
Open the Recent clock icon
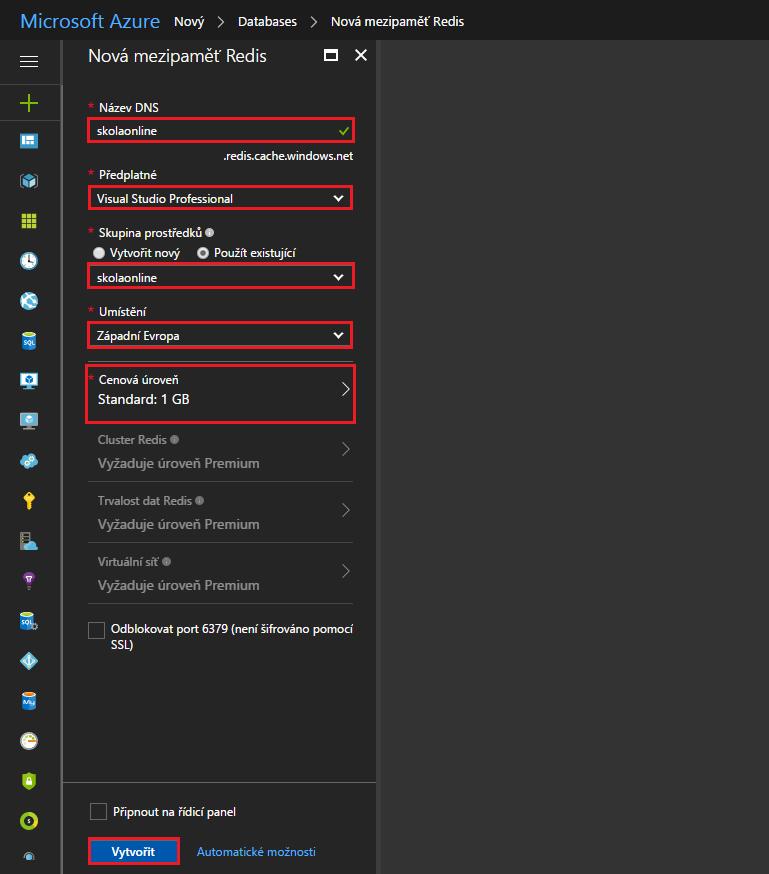(29, 261)
